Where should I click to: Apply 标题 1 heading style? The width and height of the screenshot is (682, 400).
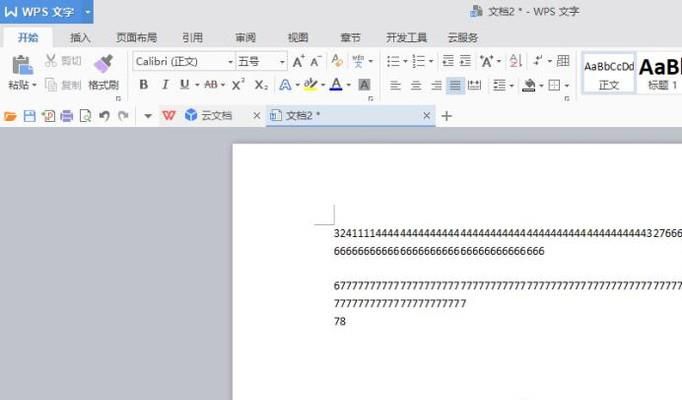[659, 73]
